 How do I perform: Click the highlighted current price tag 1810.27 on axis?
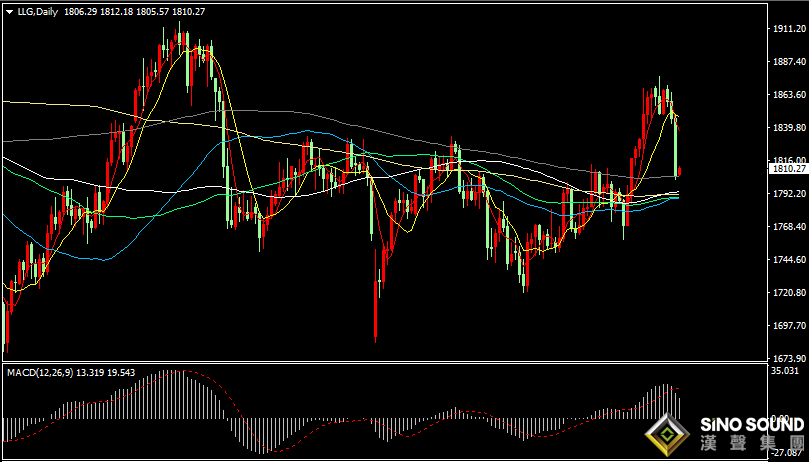tap(788, 169)
